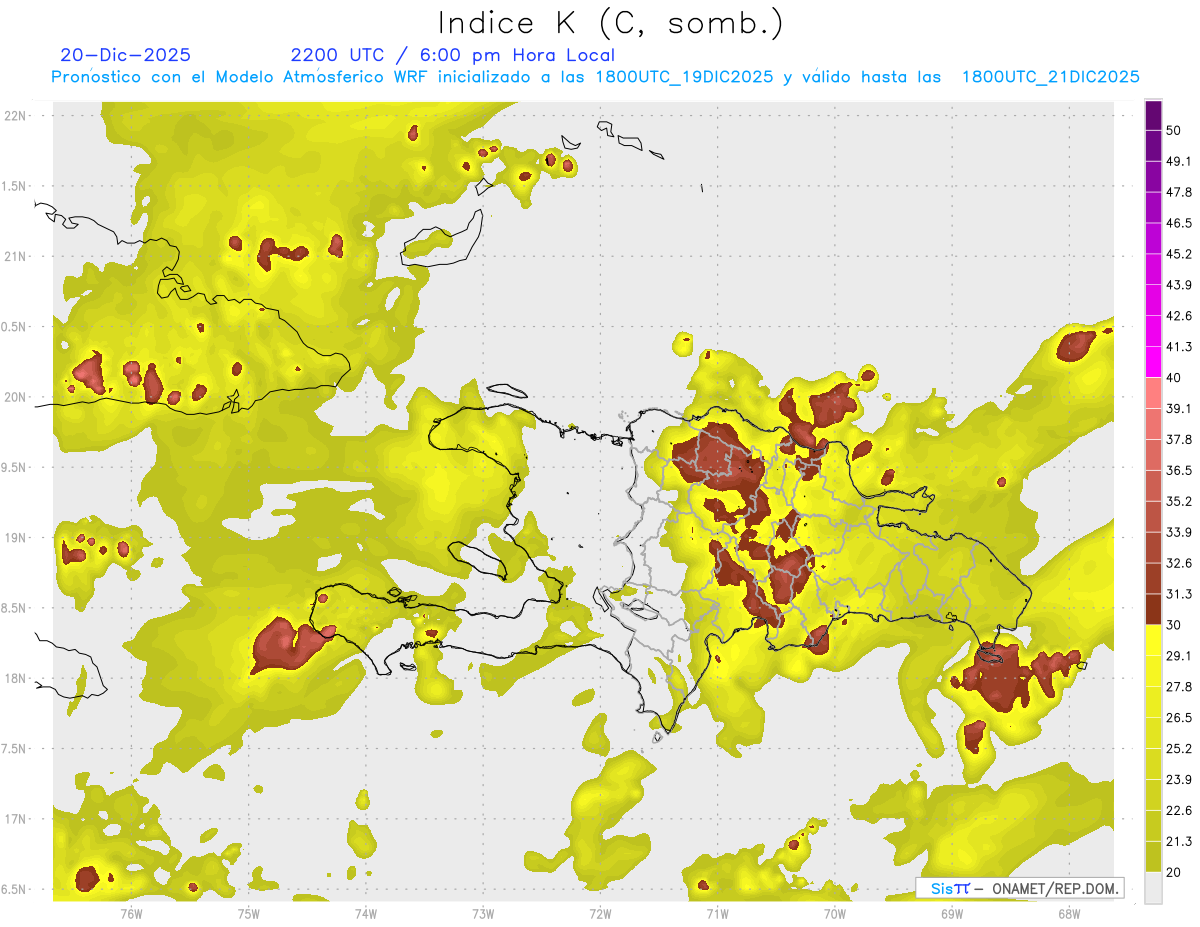Image resolution: width=1200 pixels, height=927 pixels.
Task: Click the longitude label "72W"
Action: pyautogui.click(x=600, y=913)
